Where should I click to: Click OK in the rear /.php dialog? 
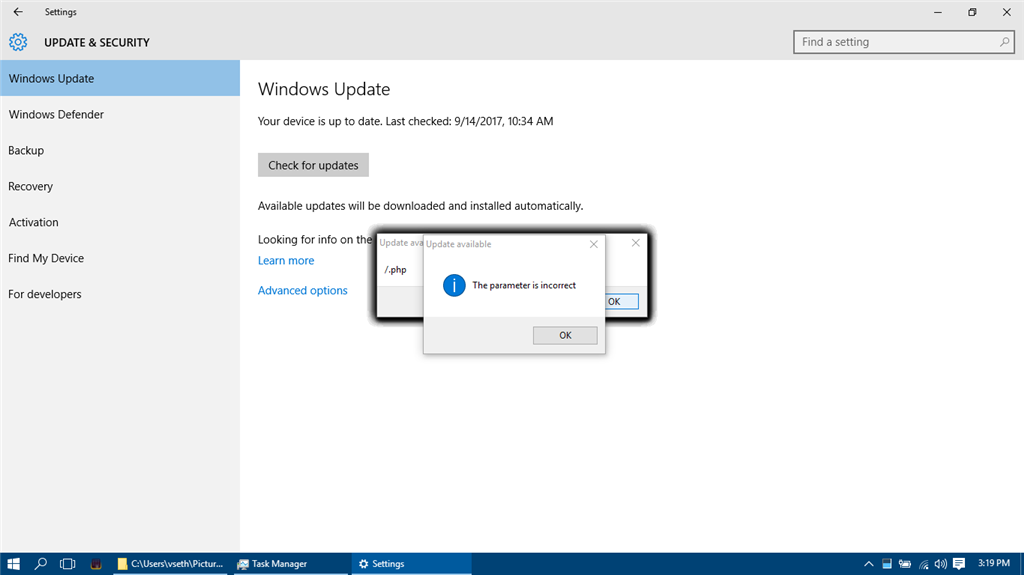pos(622,302)
